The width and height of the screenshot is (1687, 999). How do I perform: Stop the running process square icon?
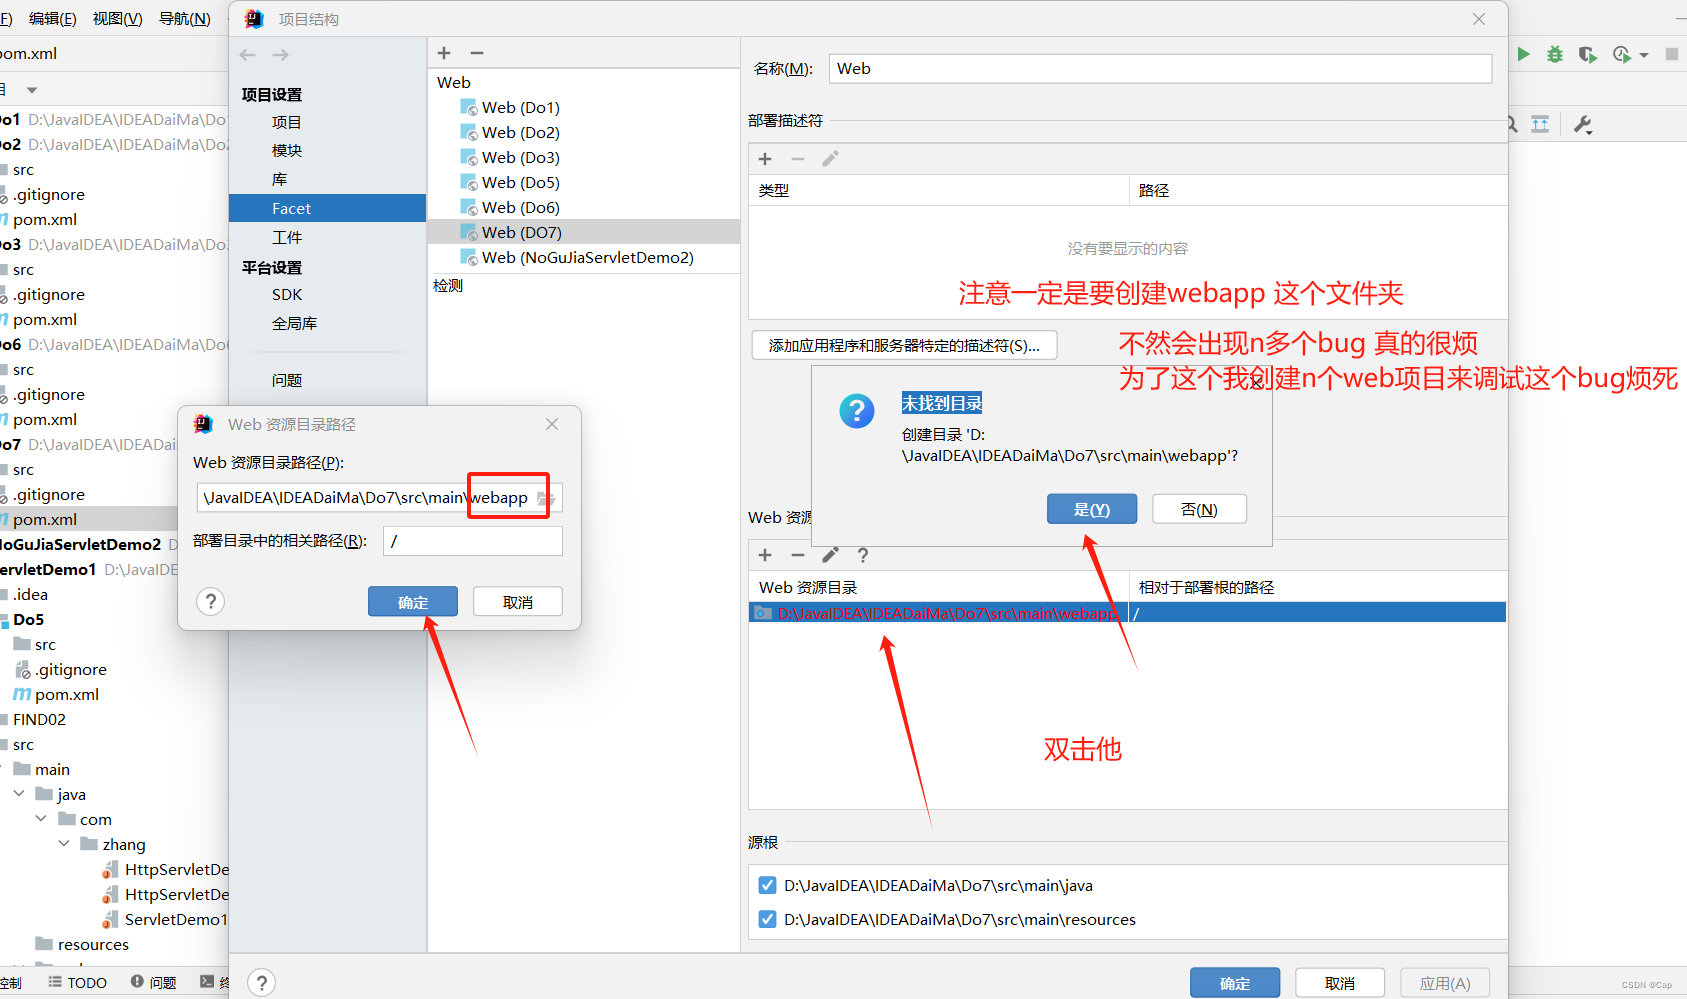1672,54
